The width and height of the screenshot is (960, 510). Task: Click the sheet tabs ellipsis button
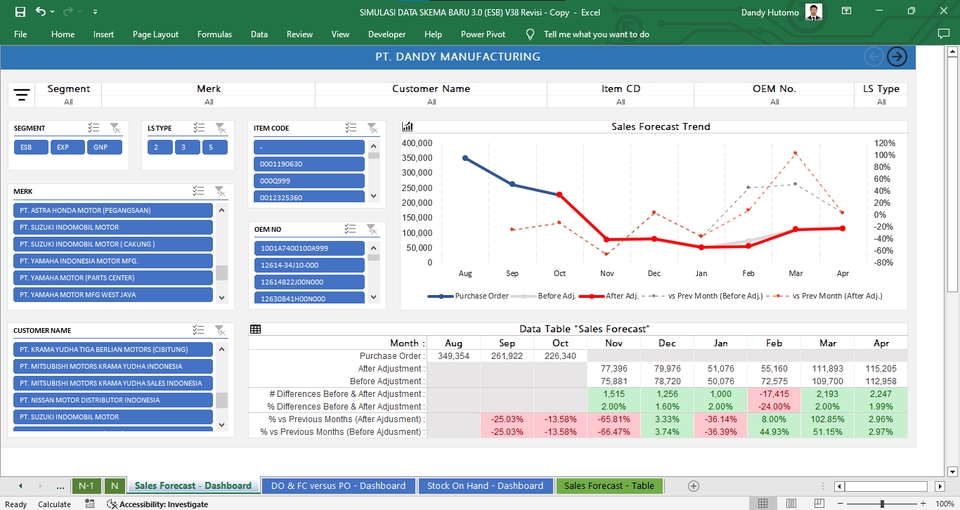coord(60,486)
